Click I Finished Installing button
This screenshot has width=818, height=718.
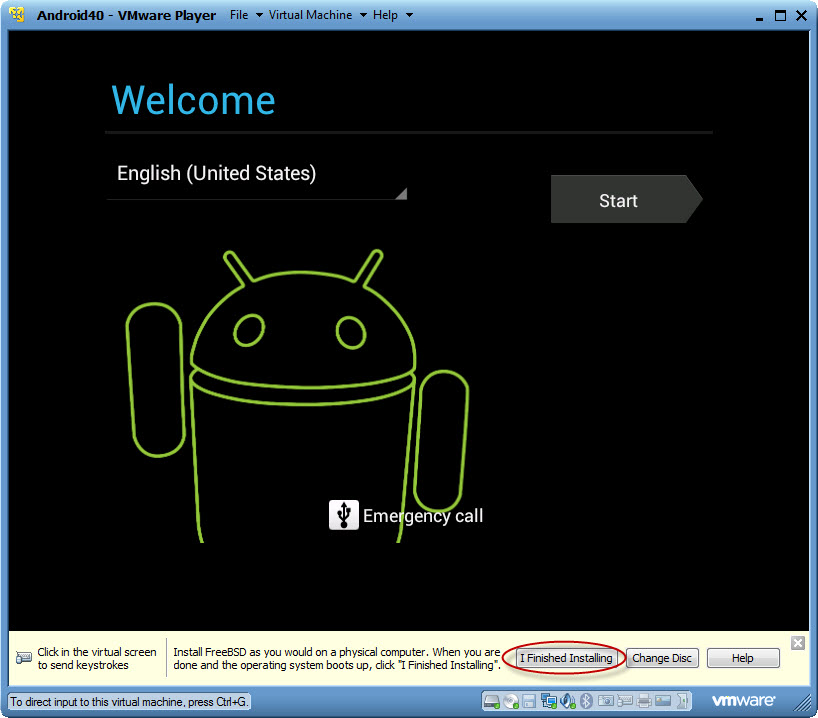(566, 658)
